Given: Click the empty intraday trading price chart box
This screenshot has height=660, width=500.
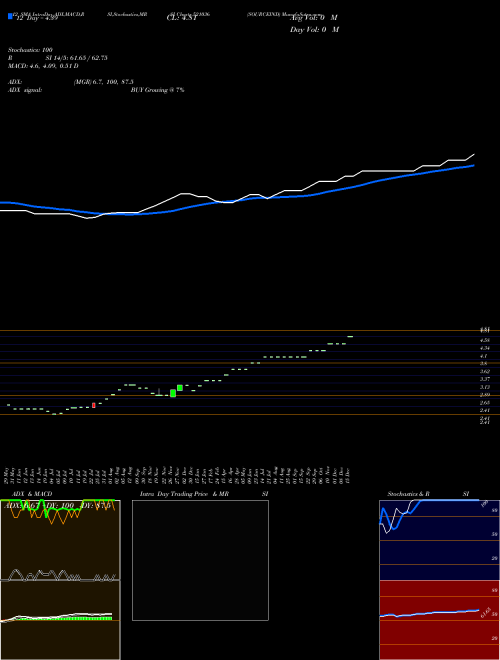Looking at the screenshot, I should click(x=200, y=560).
